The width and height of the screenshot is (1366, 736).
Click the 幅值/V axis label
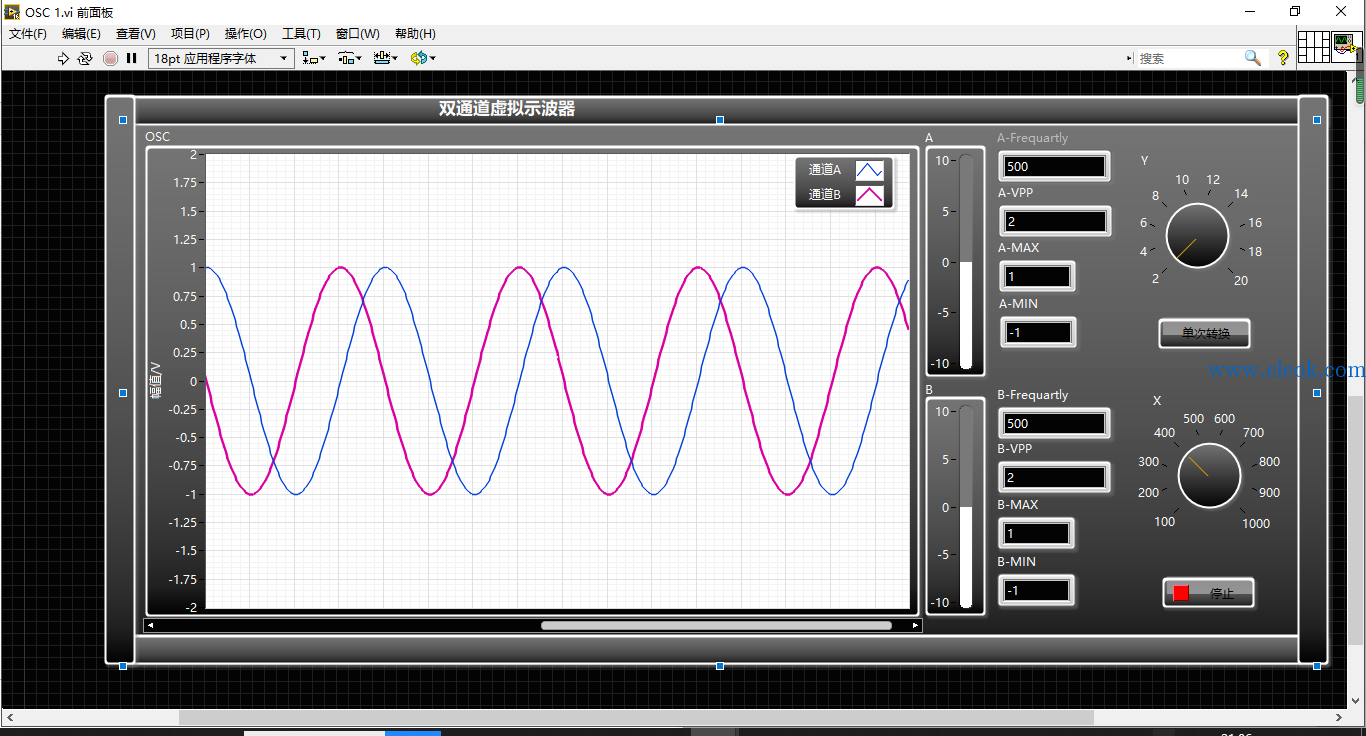tap(155, 381)
